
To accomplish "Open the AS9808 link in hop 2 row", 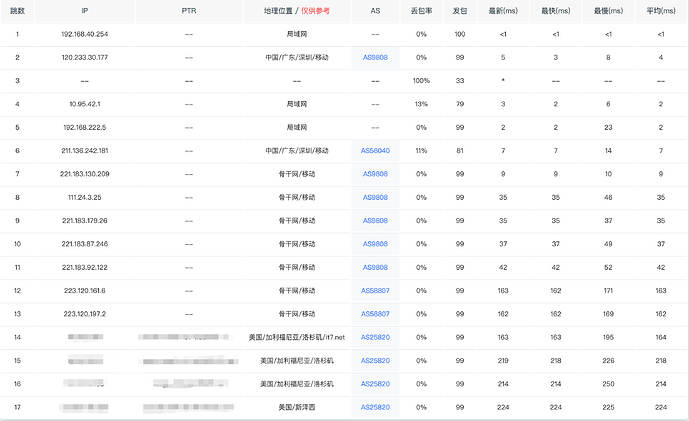I will pyautogui.click(x=375, y=58).
